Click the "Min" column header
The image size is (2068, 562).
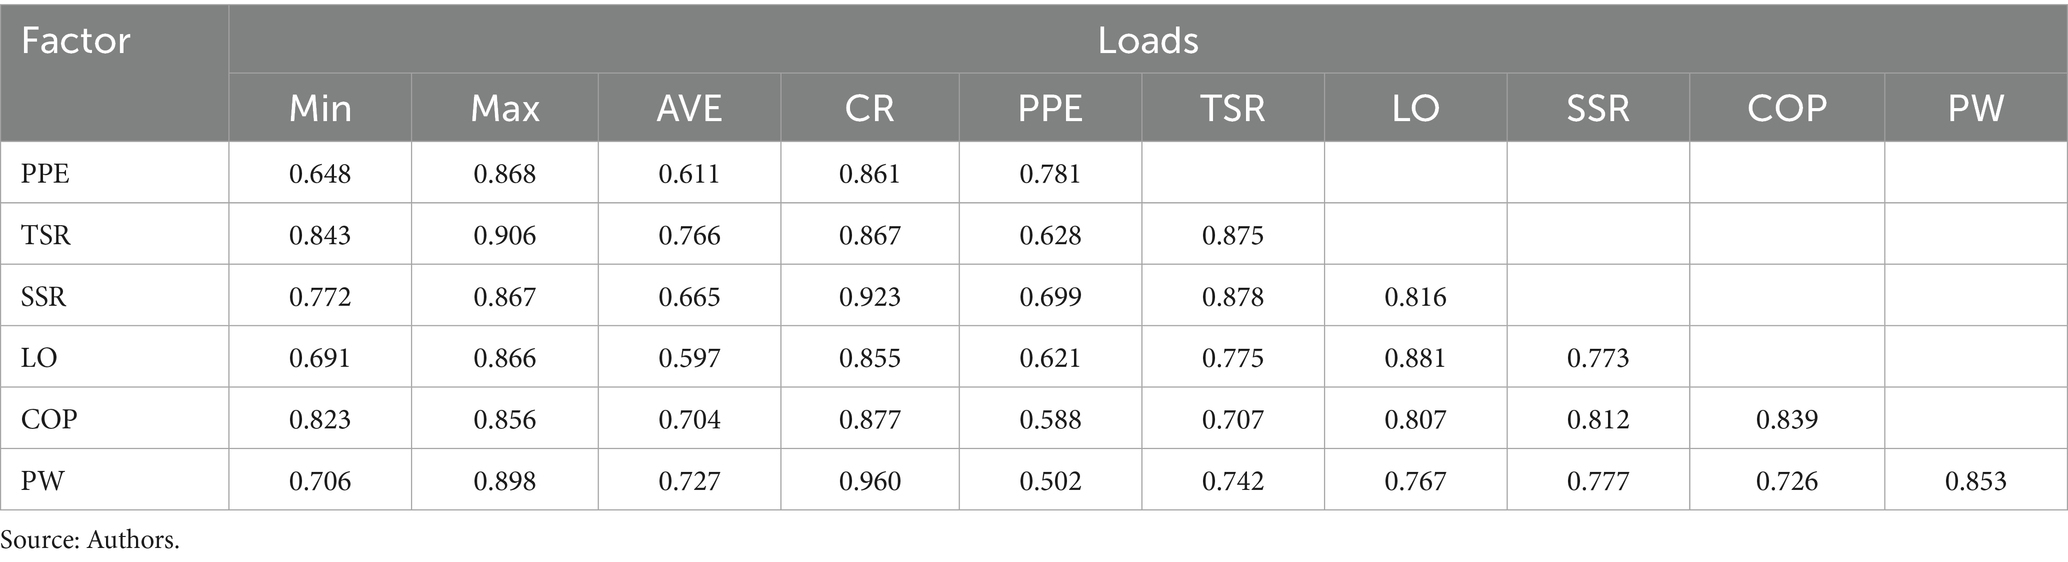320,108
